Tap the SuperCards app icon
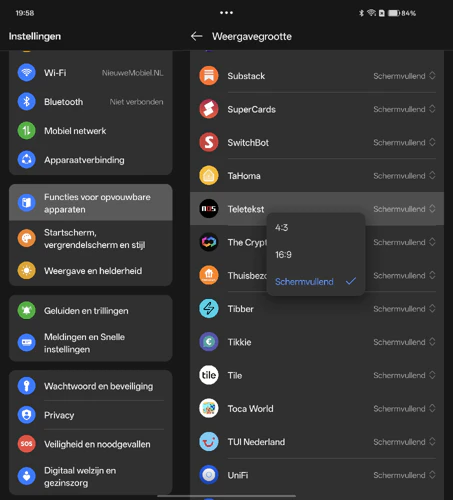Screen dimensions: 453x500 coord(209,109)
